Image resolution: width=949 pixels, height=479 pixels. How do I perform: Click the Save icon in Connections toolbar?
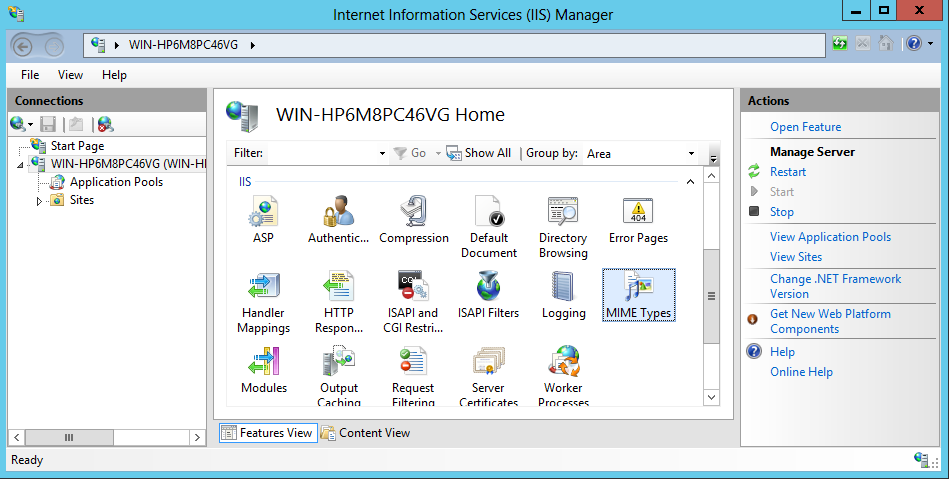(48, 124)
